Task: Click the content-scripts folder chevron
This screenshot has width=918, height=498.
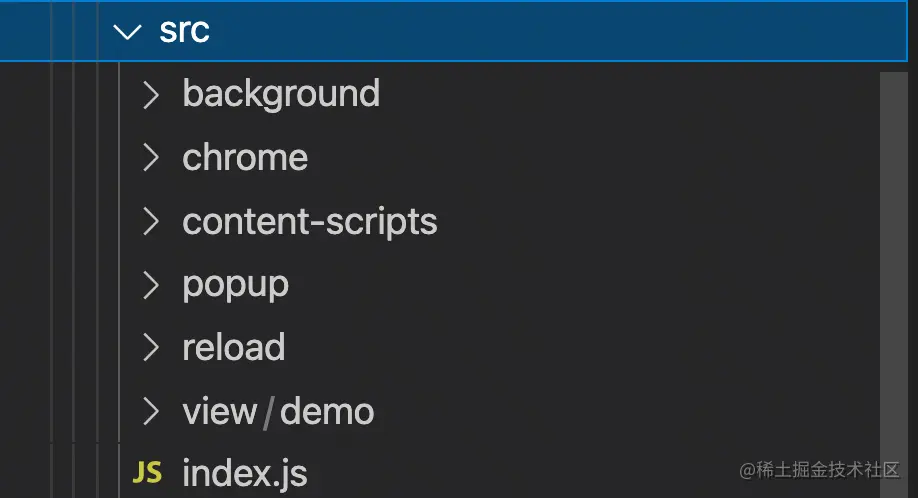Action: click(x=151, y=222)
